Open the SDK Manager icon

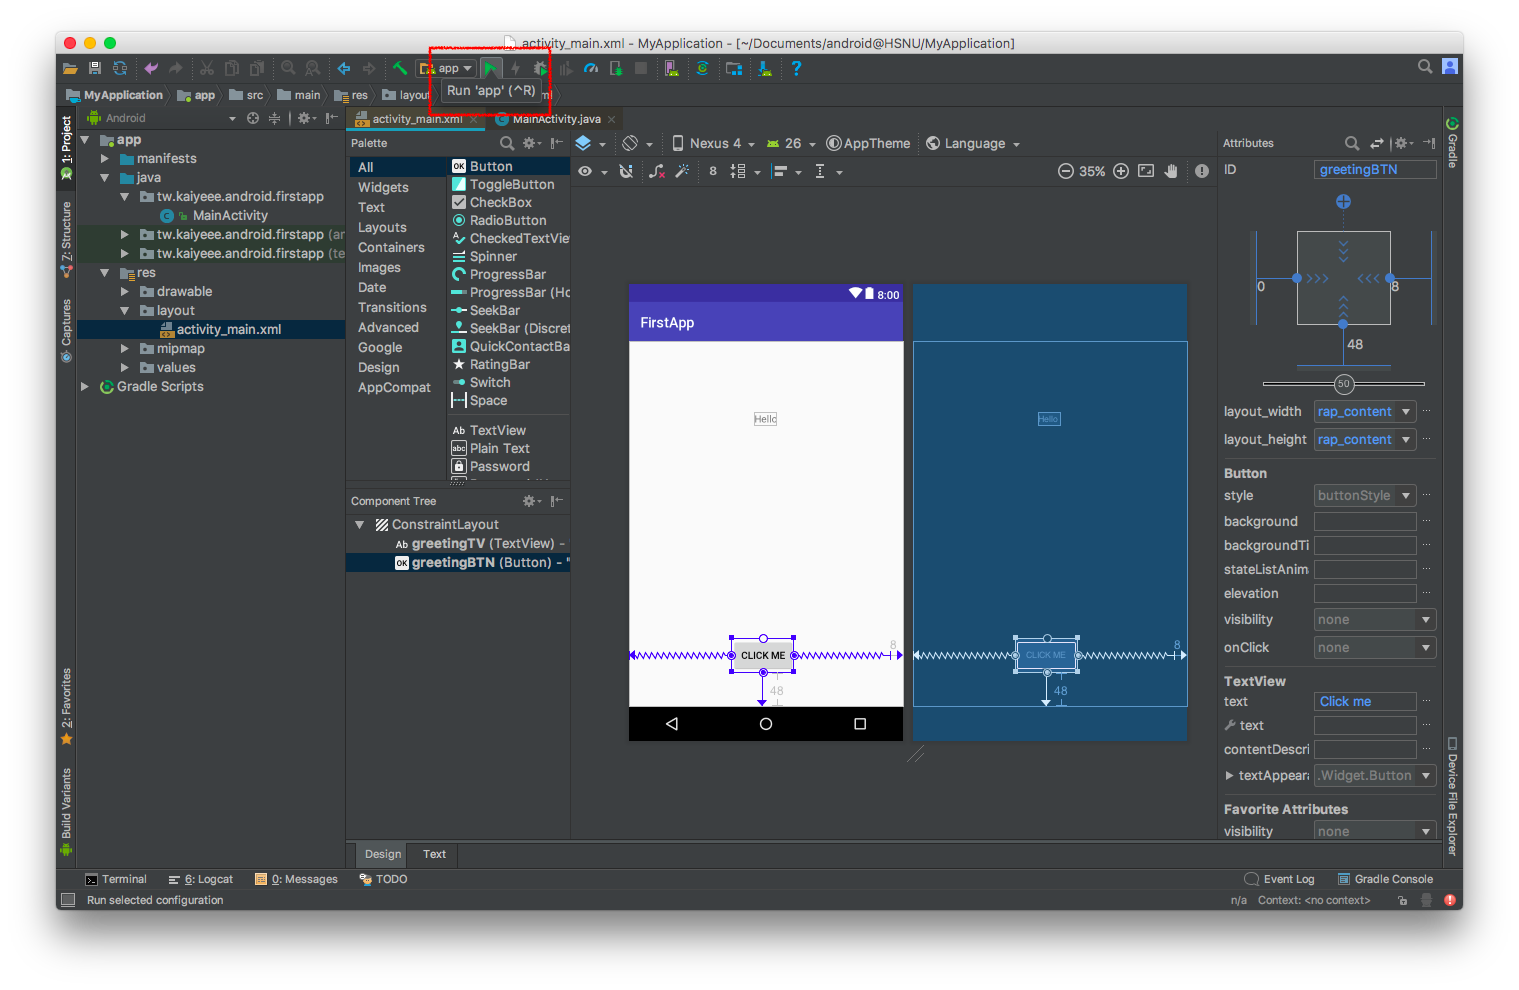765,68
